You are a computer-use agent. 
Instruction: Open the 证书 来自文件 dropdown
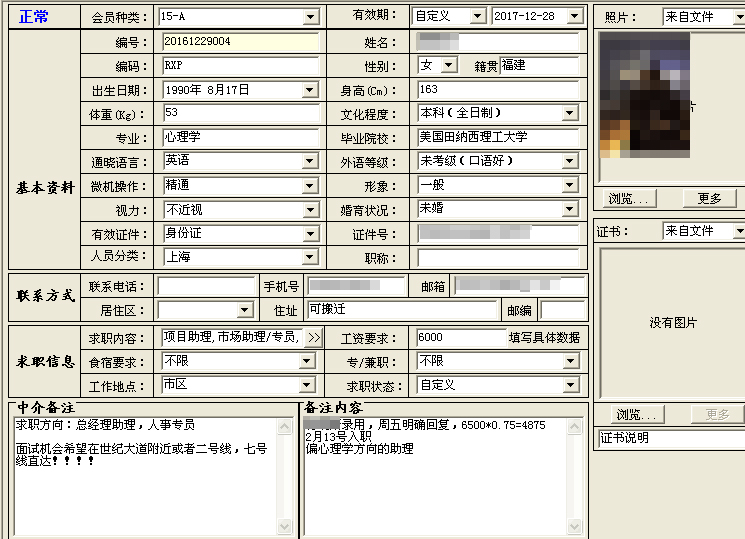pyautogui.click(x=739, y=231)
